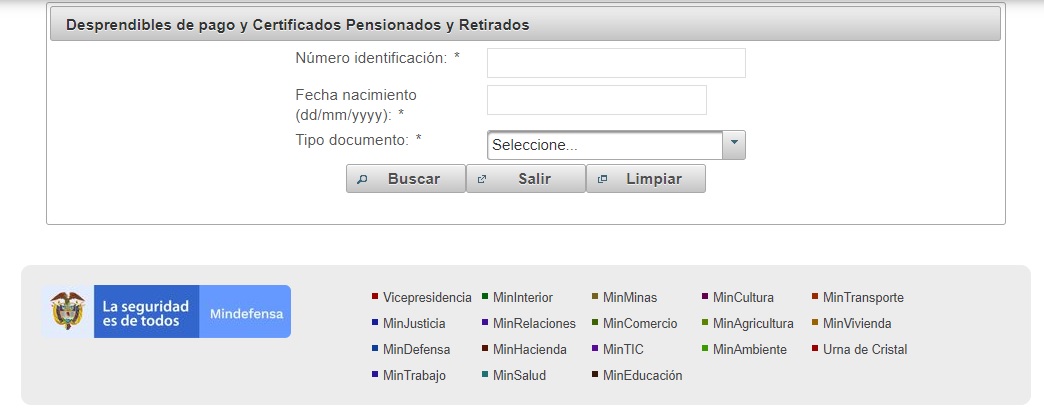
Task: Focus the Número identificación field
Action: [x=616, y=63]
